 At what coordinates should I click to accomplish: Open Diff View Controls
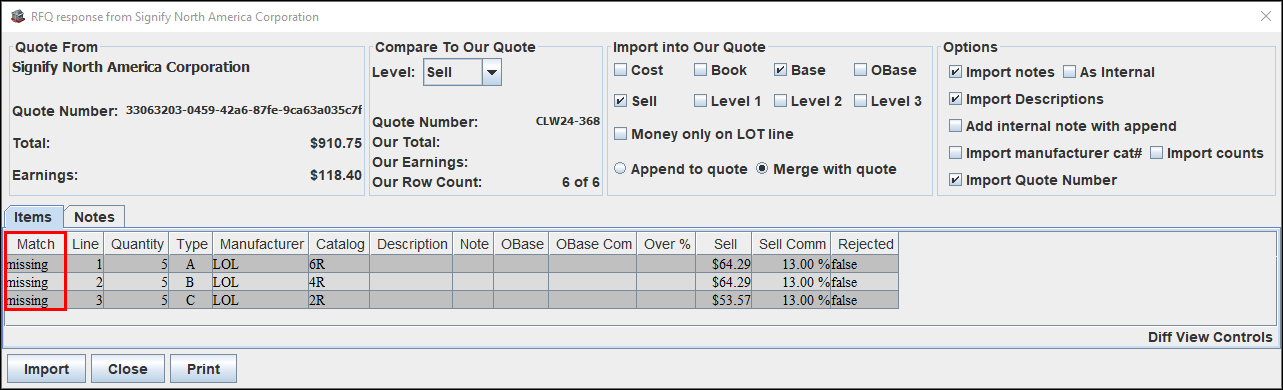tap(1210, 338)
